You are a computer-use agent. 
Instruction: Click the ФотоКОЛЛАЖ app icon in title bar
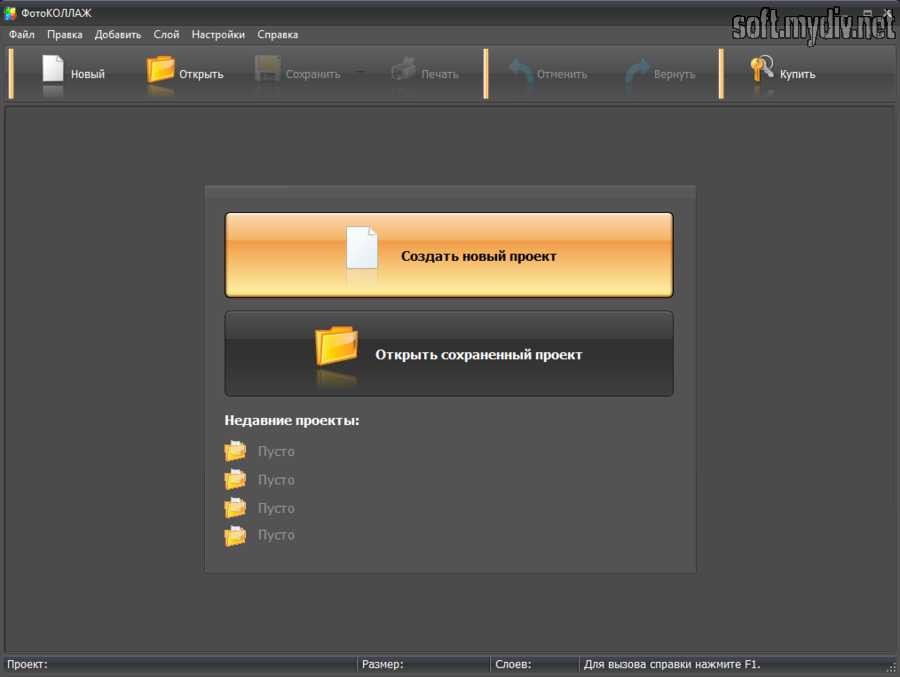[x=10, y=13]
